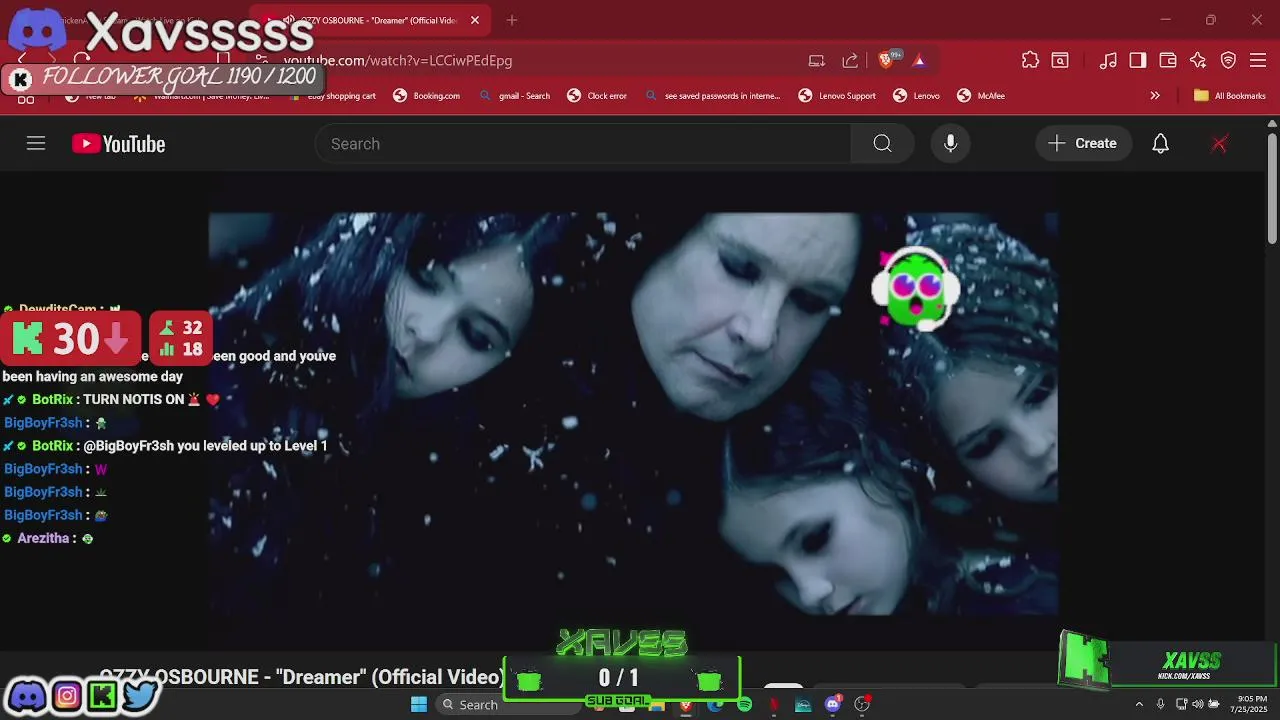Click the system tray volume icon
This screenshot has height=720, width=1280.
(1198, 705)
